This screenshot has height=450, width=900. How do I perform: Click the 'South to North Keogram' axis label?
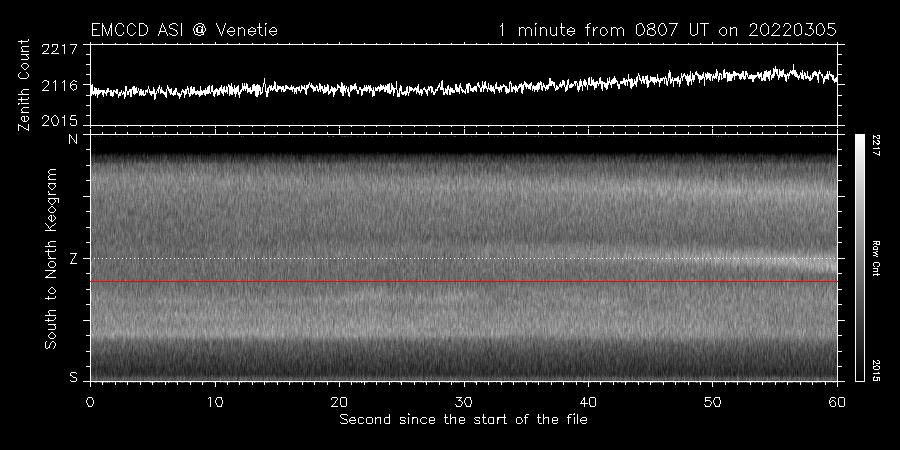pyautogui.click(x=51, y=258)
